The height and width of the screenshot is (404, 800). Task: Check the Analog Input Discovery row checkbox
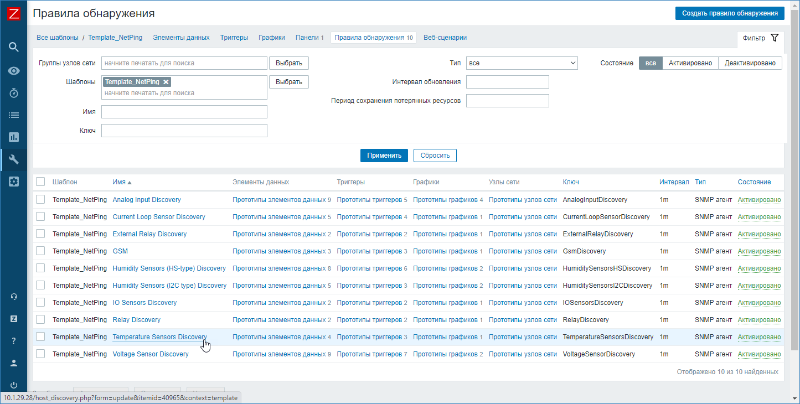[40, 199]
